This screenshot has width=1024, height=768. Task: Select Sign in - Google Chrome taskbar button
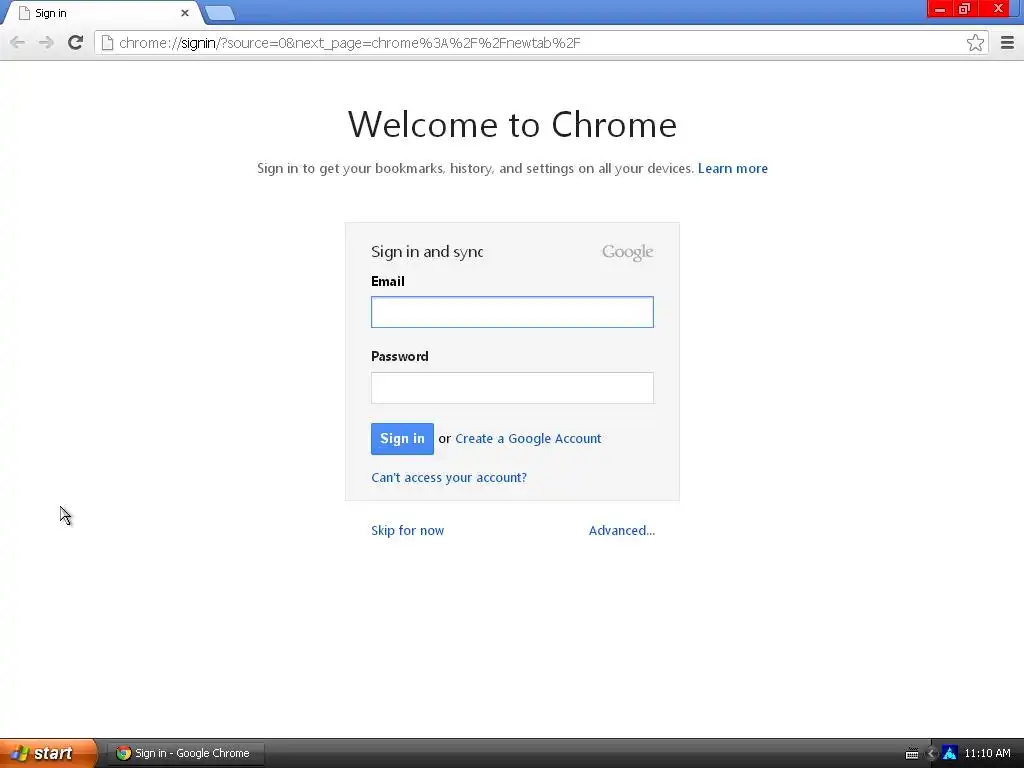[186, 753]
